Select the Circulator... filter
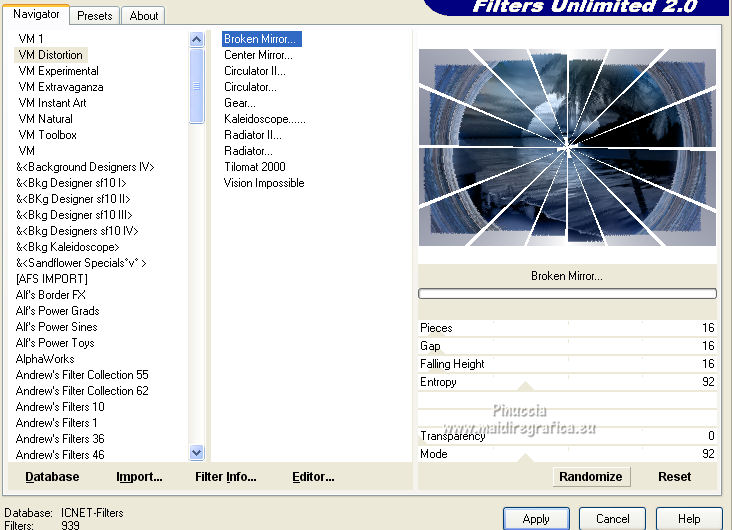Screen dimensions: 732x530 coord(250,87)
